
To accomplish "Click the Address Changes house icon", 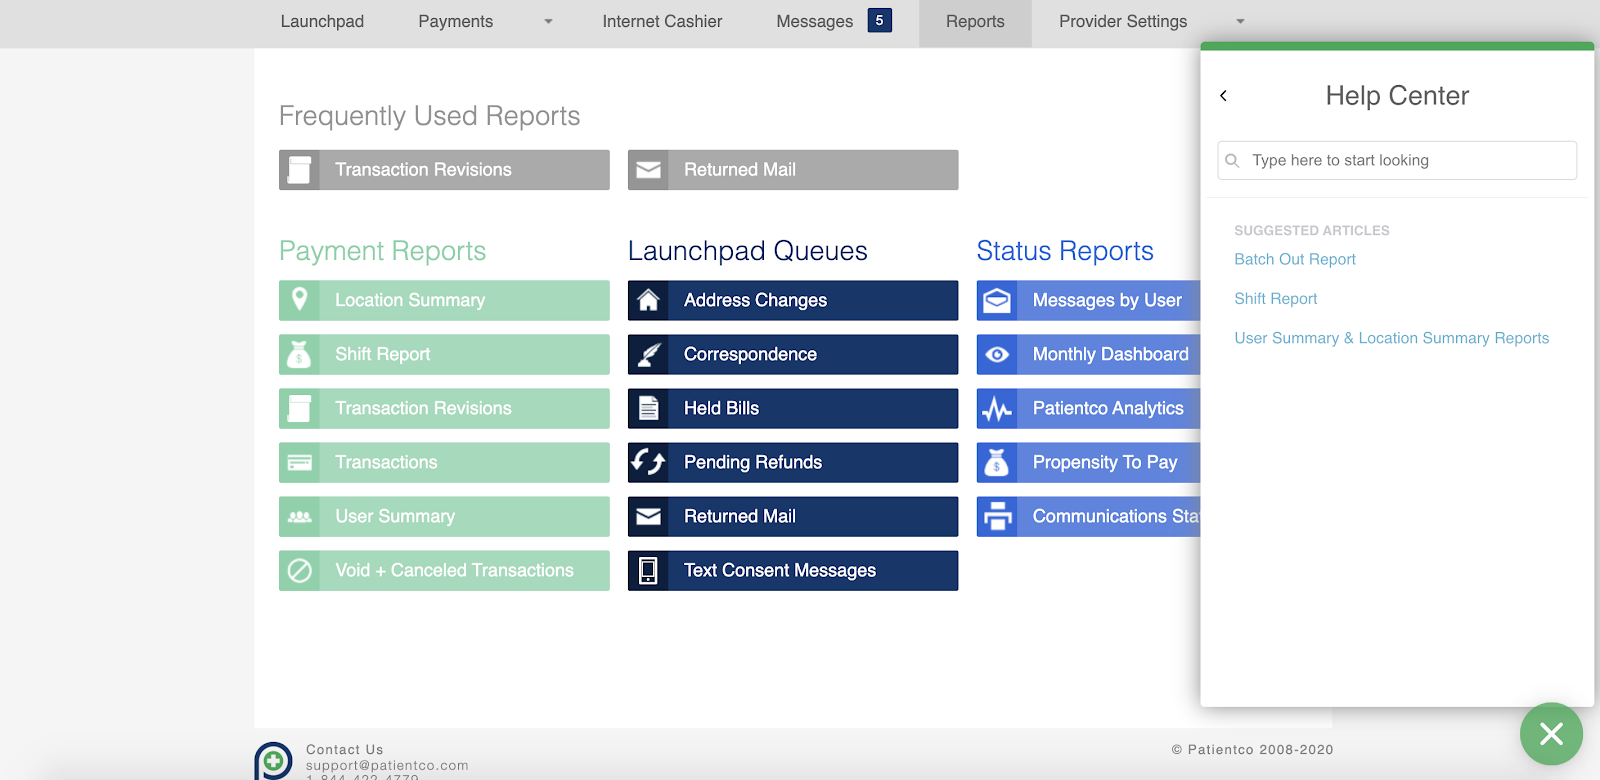I will (648, 300).
